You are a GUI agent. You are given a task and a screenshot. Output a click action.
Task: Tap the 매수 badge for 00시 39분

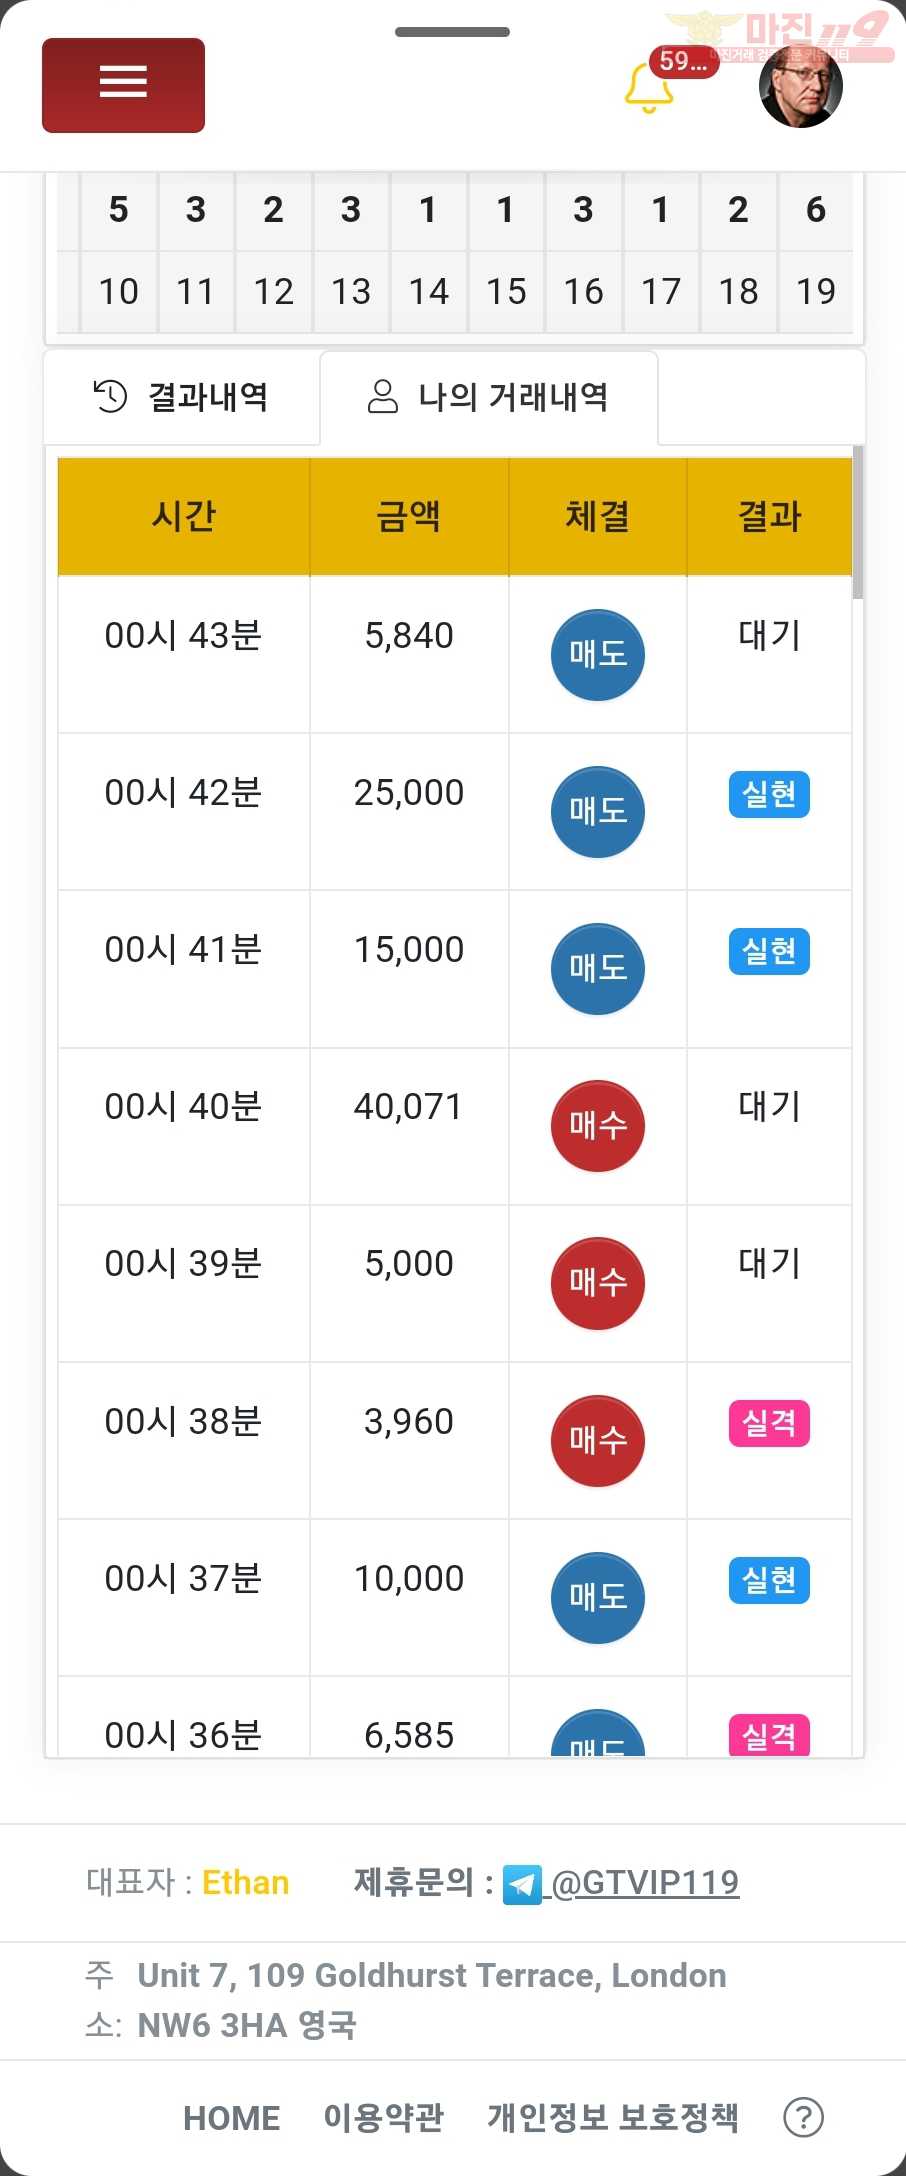point(598,1283)
